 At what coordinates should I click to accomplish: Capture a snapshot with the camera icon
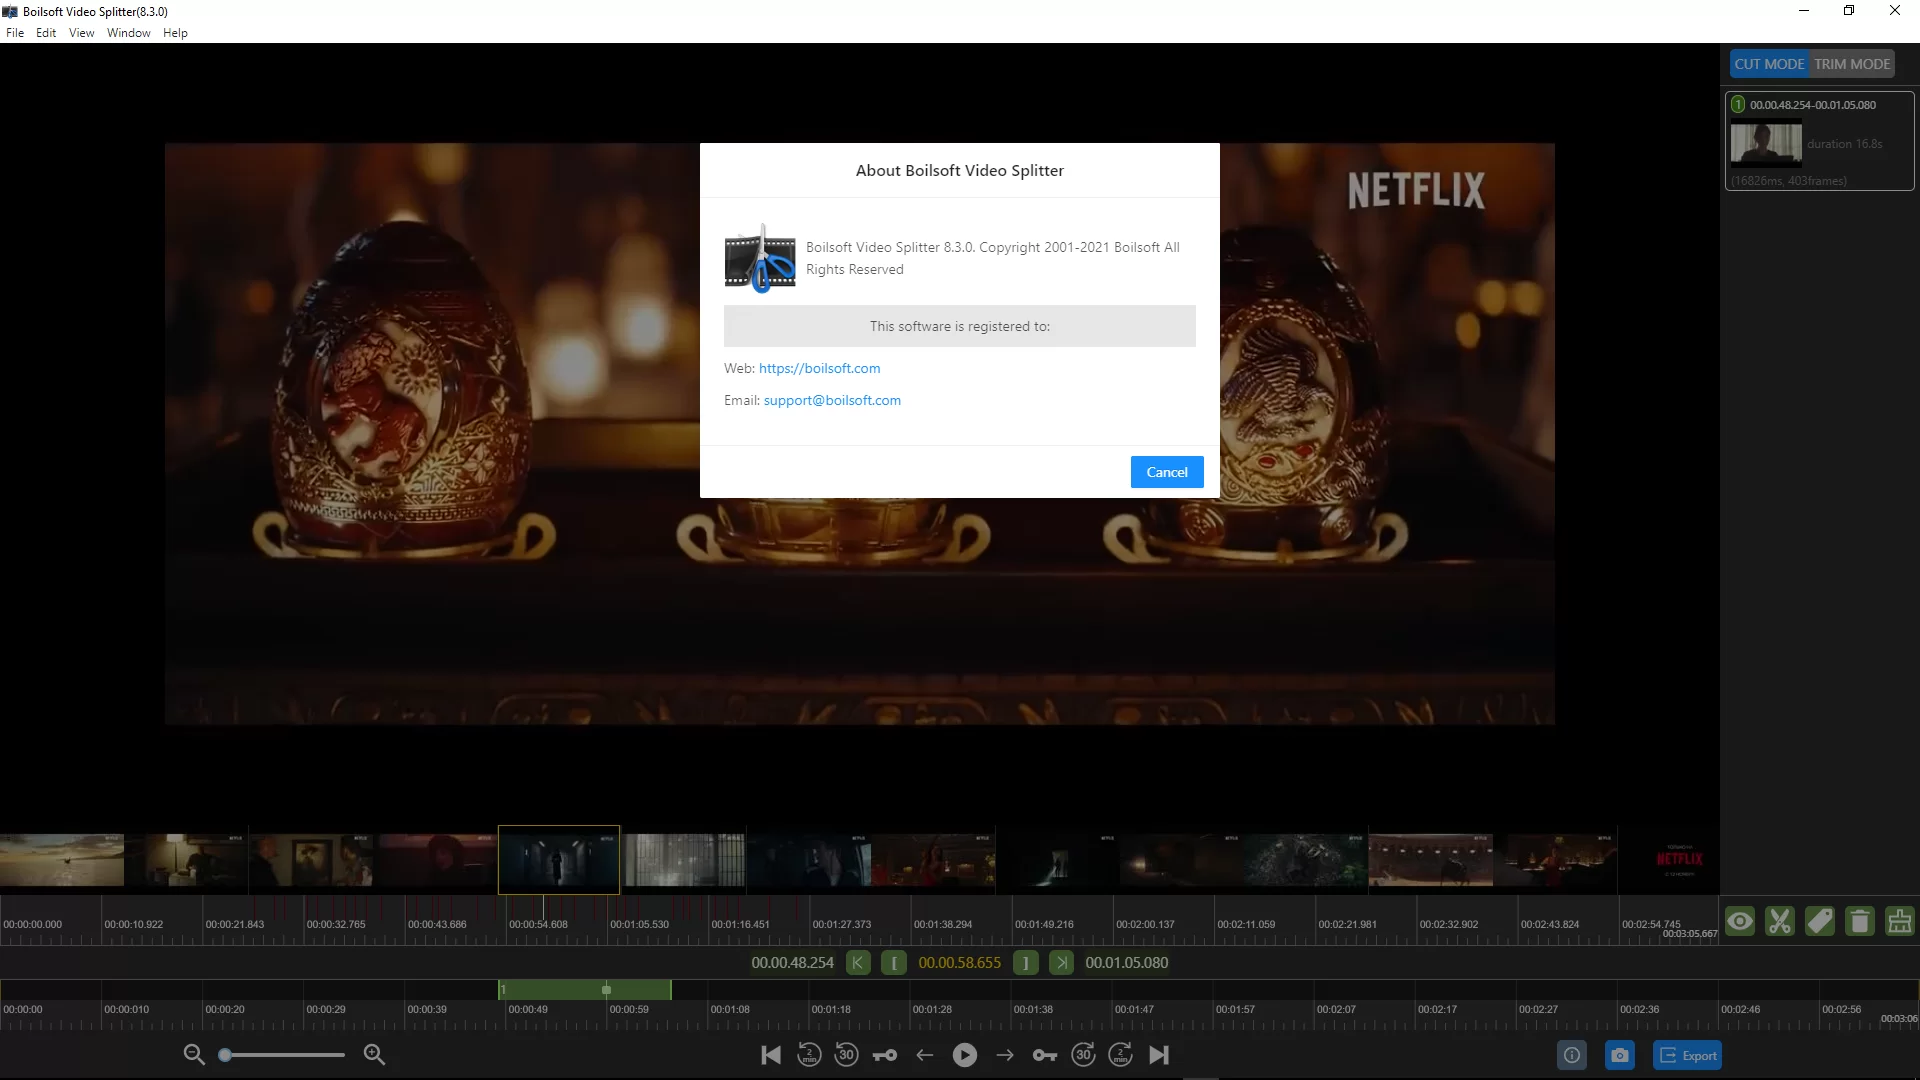[1620, 1055]
